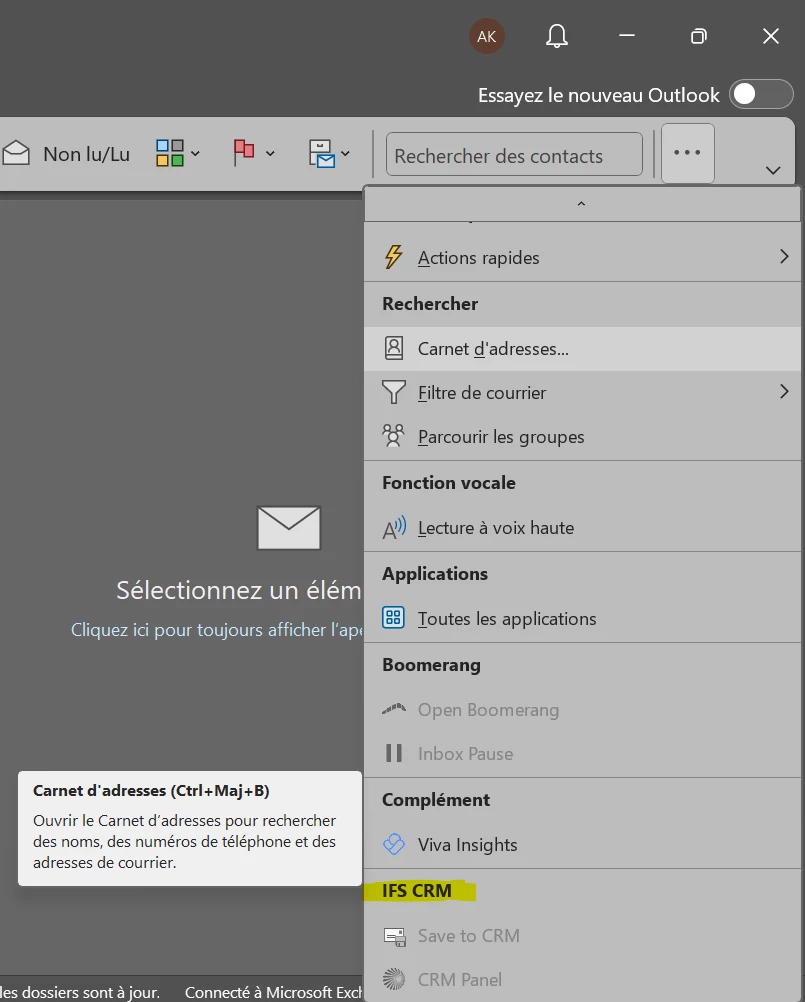Open Toutes les applications
Image resolution: width=805 pixels, height=1002 pixels.
[582, 619]
